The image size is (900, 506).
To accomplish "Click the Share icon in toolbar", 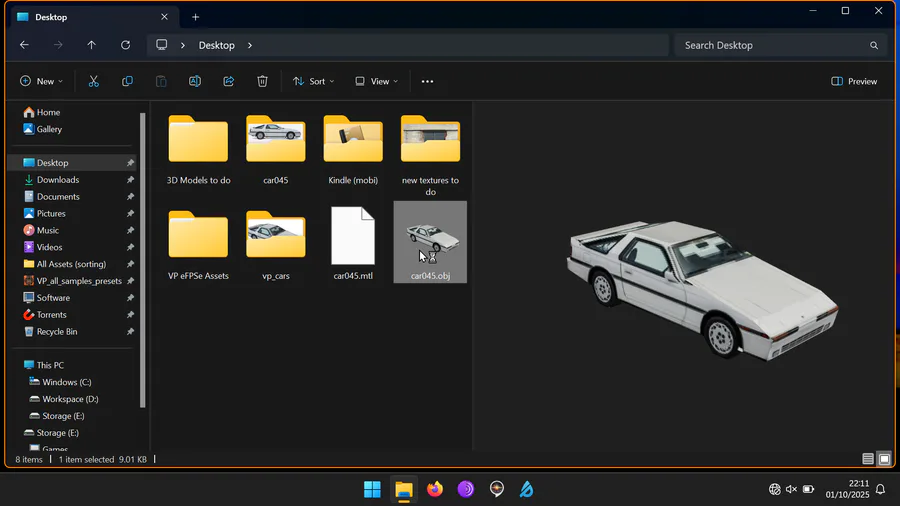I will [x=229, y=81].
